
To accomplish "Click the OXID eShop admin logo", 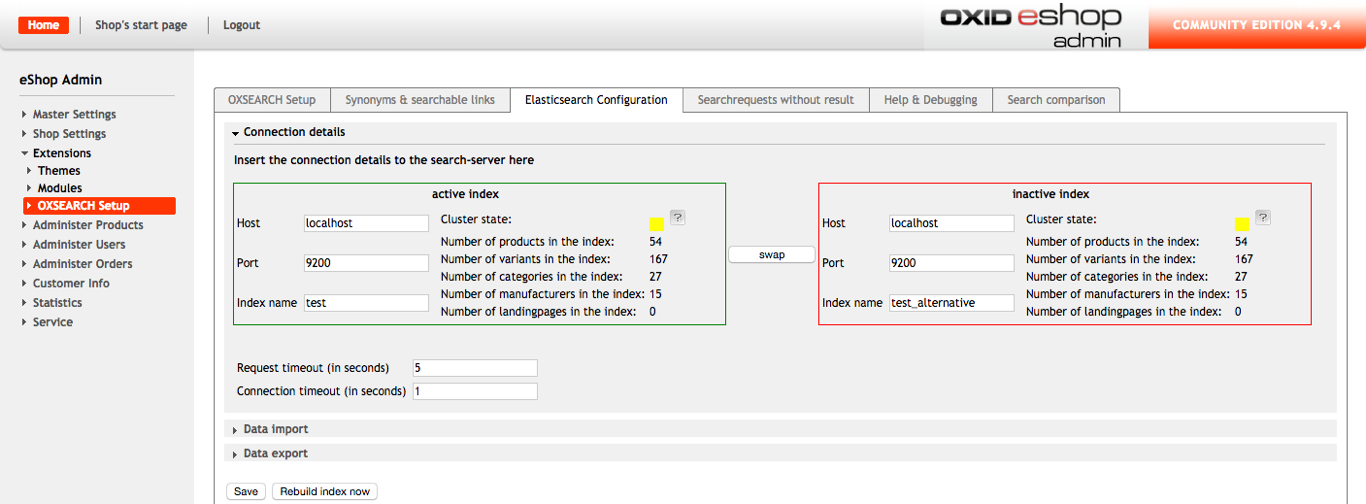I will click(1031, 26).
